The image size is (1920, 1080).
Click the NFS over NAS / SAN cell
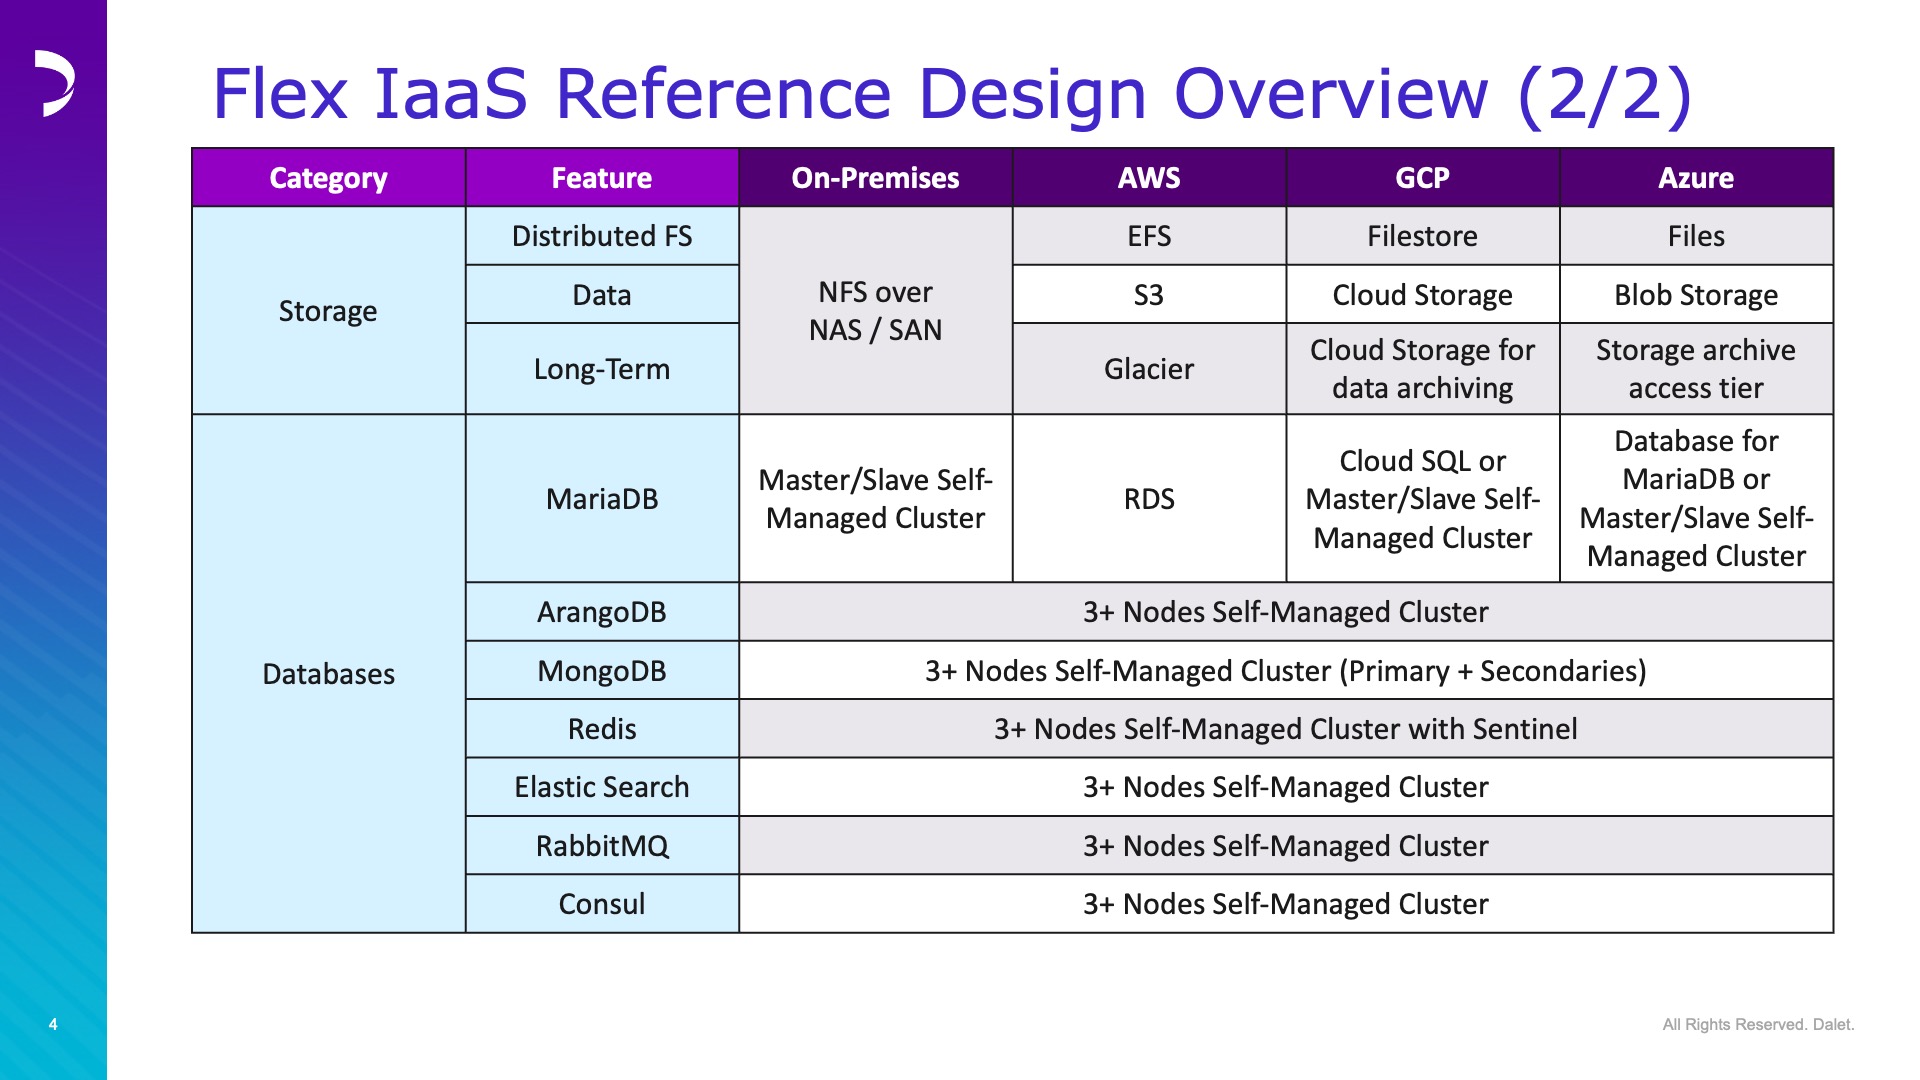click(875, 311)
